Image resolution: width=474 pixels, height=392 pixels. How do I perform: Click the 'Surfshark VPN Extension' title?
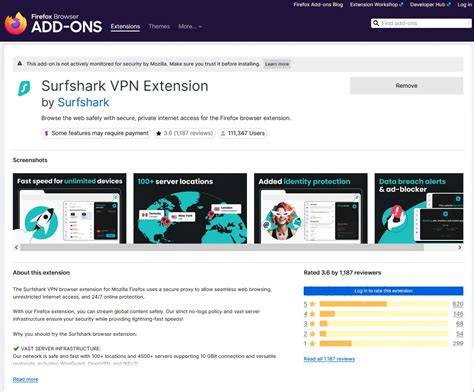coord(125,86)
